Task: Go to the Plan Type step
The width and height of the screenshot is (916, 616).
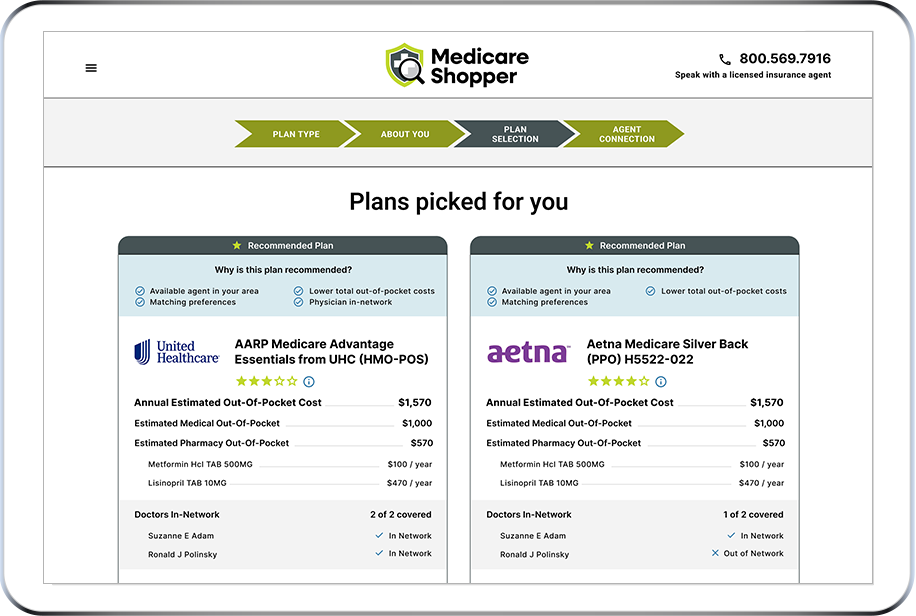Action: [x=295, y=134]
